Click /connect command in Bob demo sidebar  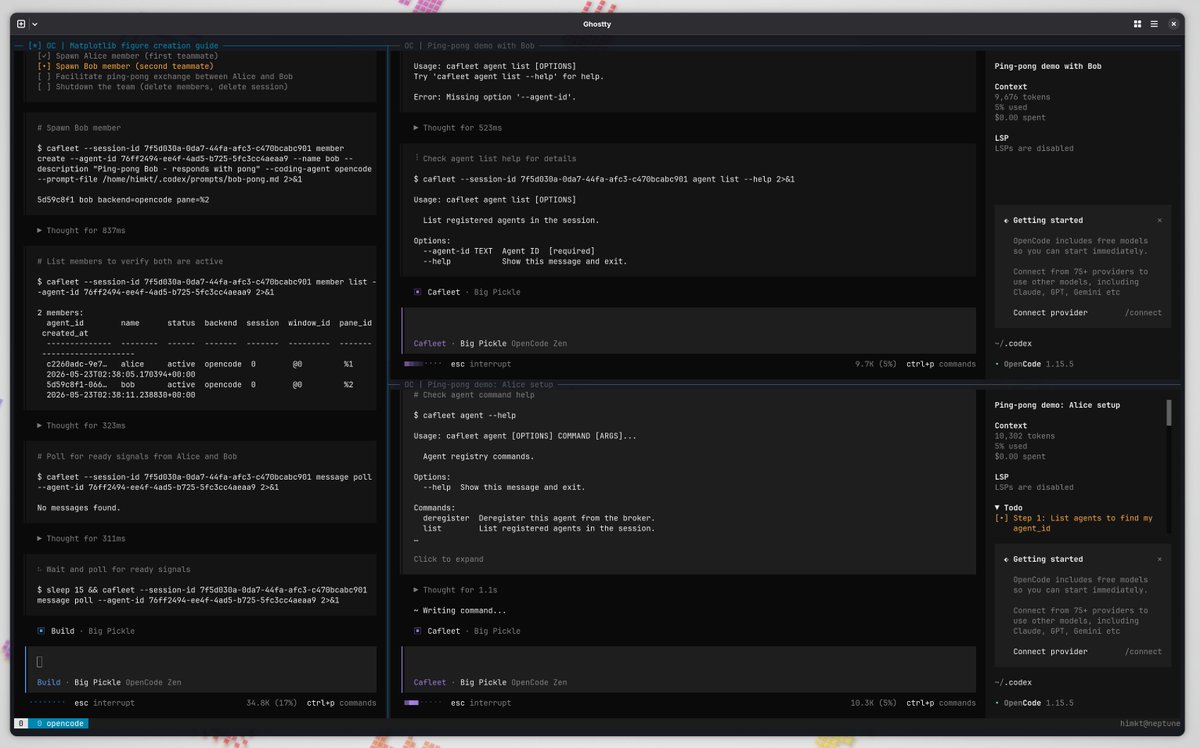point(1143,312)
